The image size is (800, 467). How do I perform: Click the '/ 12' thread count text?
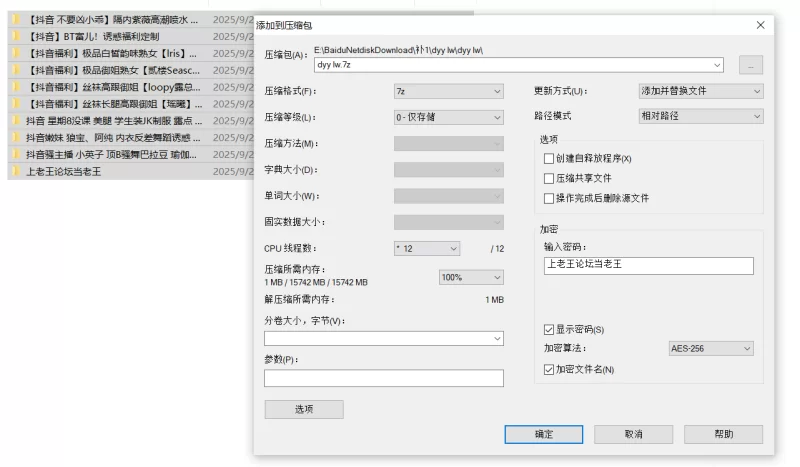click(497, 249)
